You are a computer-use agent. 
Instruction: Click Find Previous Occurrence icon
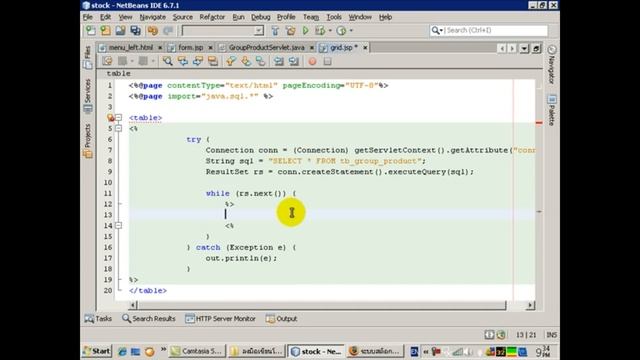182,61
